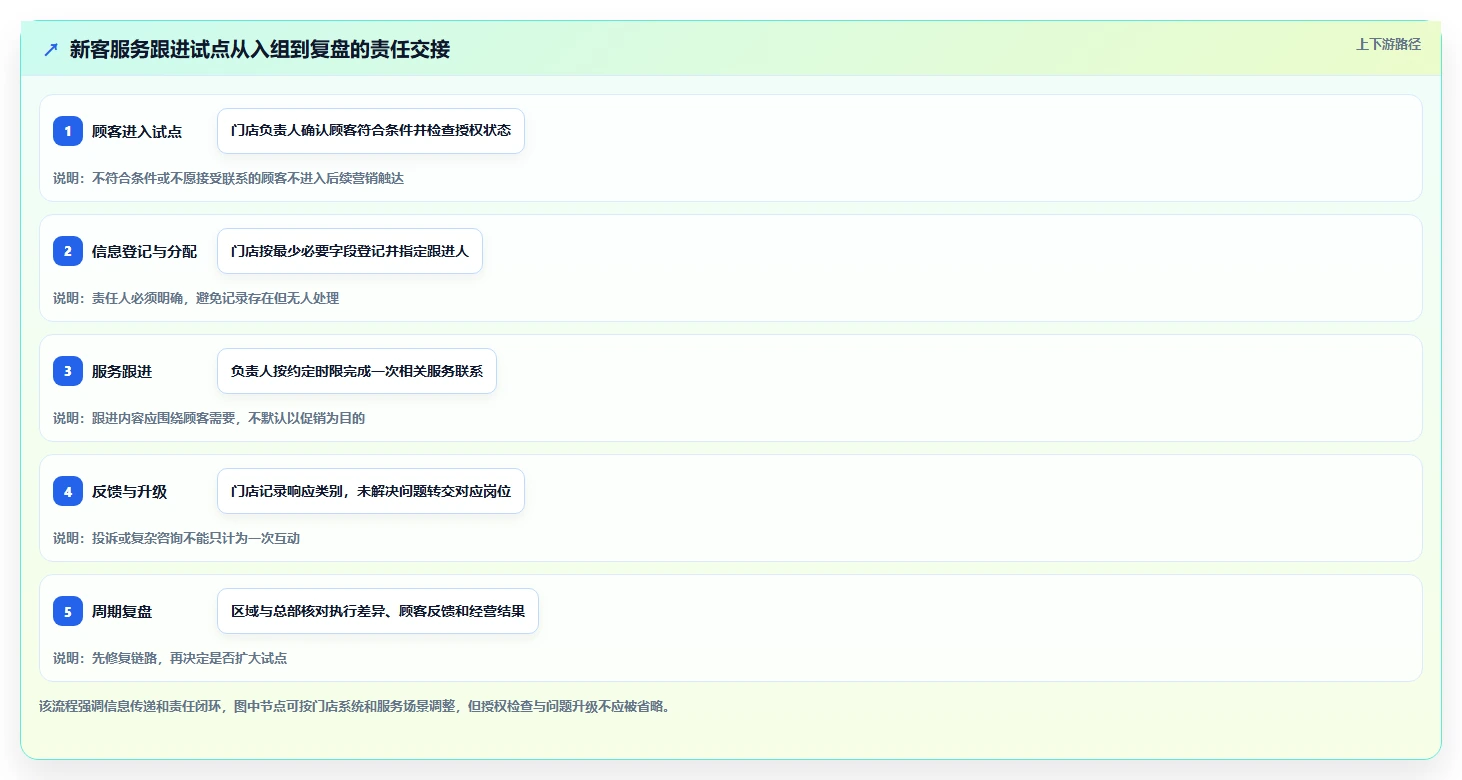Click step number badge 2
The image size is (1462, 780).
[68, 251]
